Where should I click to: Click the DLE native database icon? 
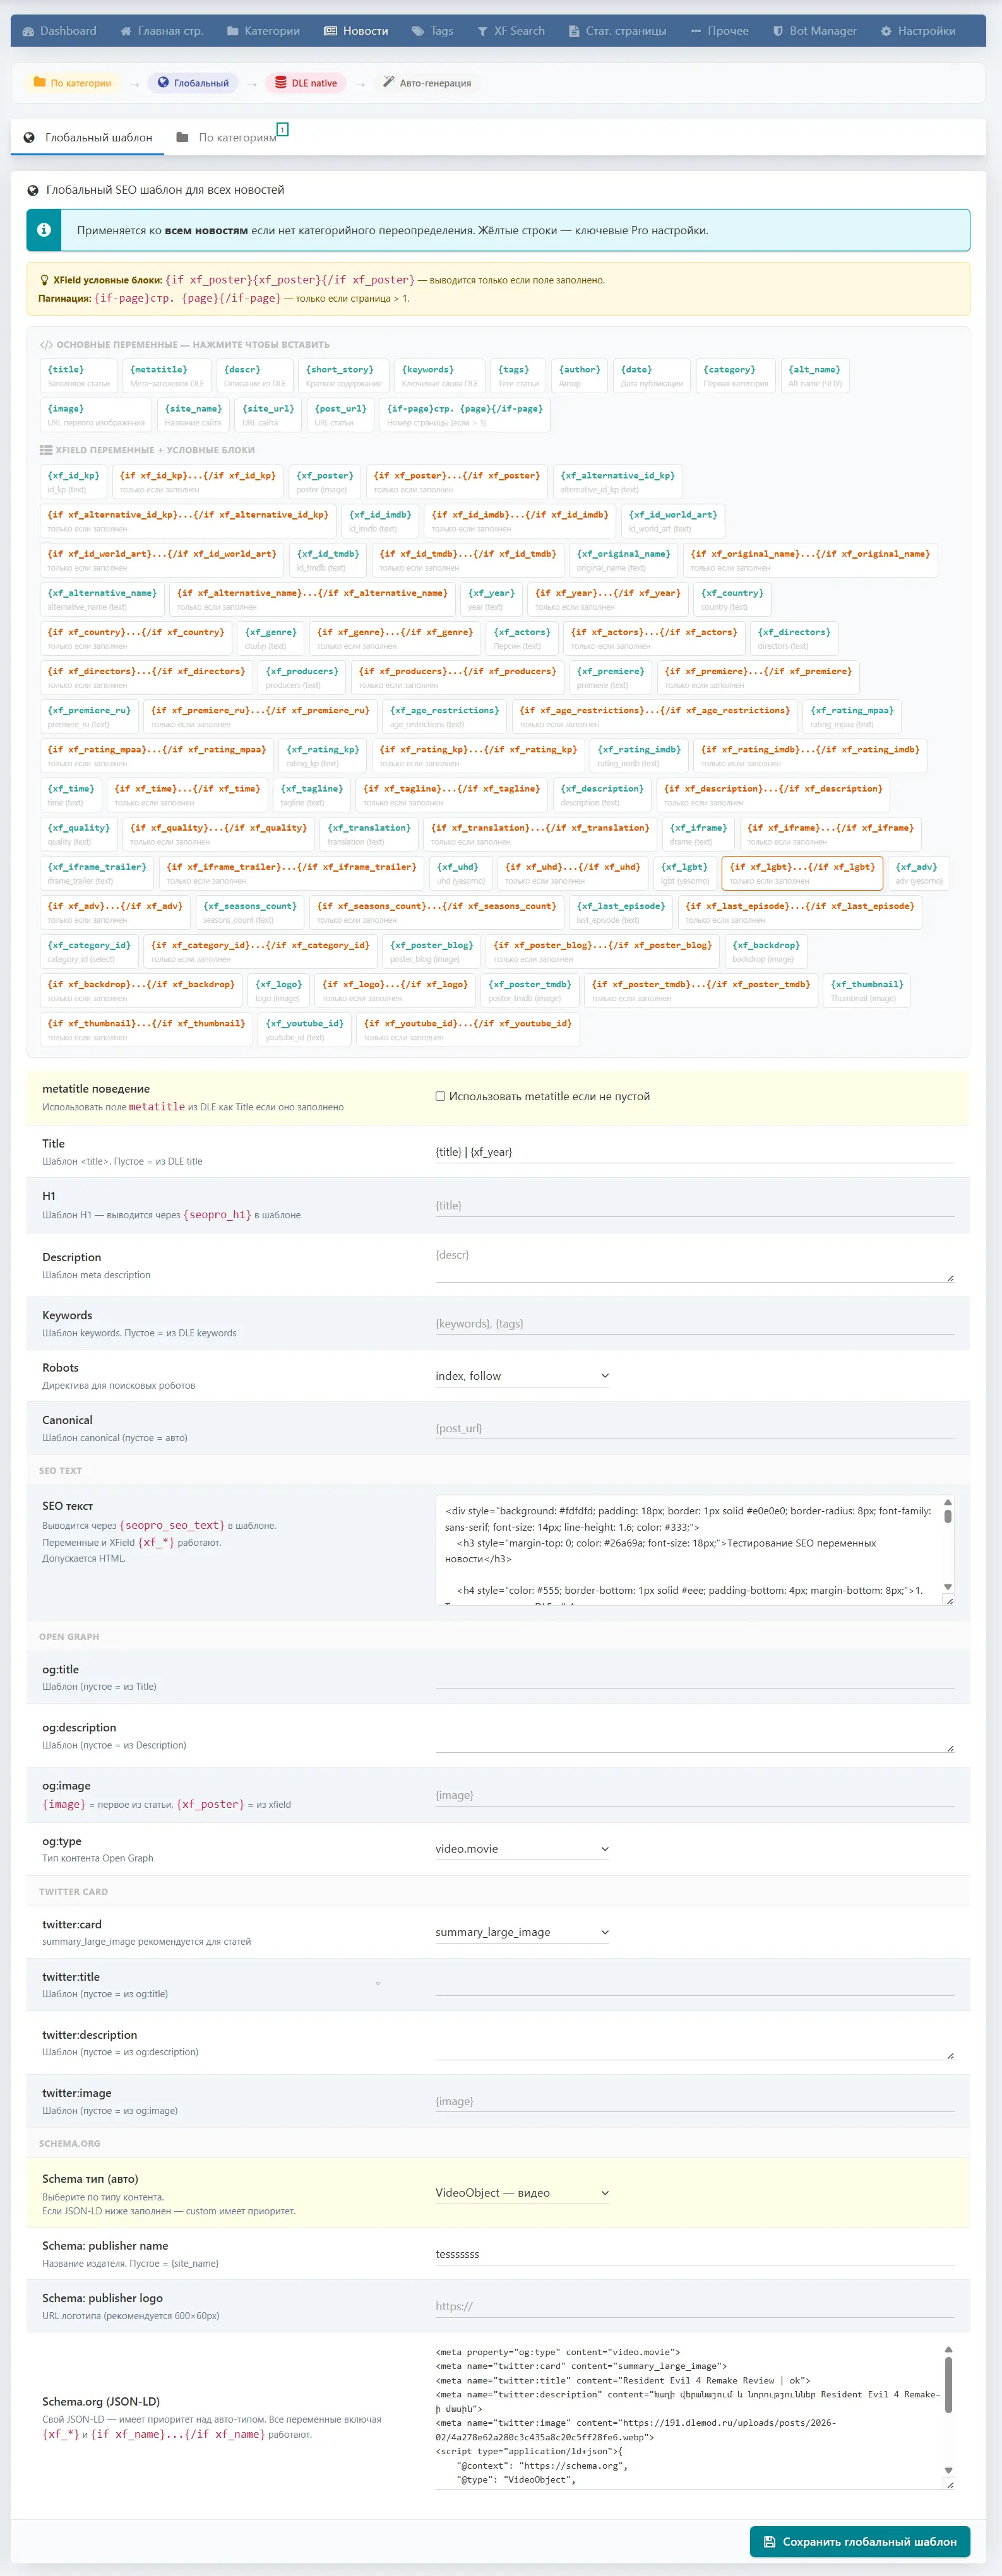point(281,83)
